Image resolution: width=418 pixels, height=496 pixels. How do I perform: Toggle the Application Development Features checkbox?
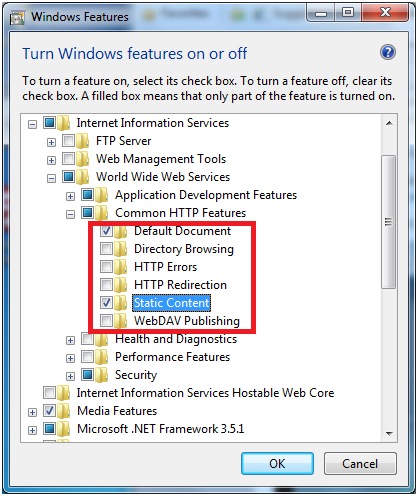(x=88, y=195)
